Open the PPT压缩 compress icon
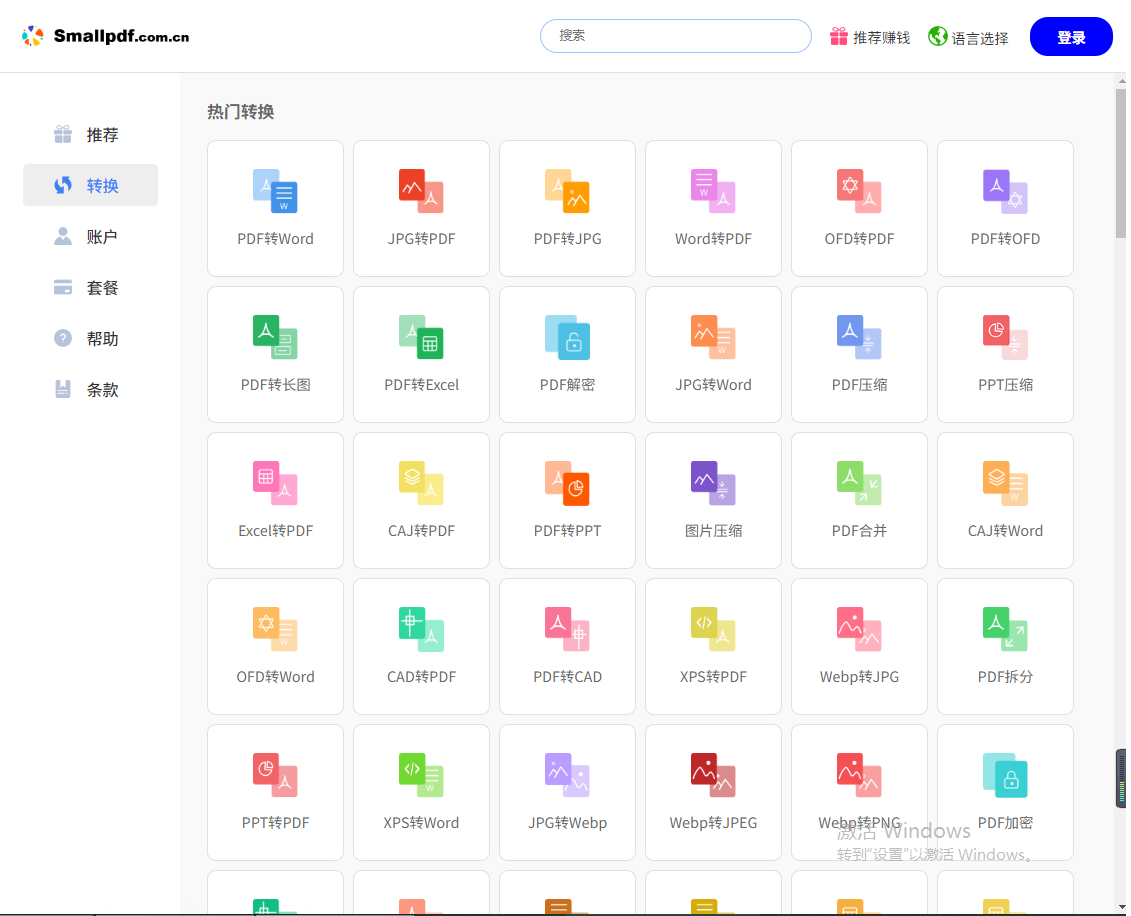 click(1005, 337)
